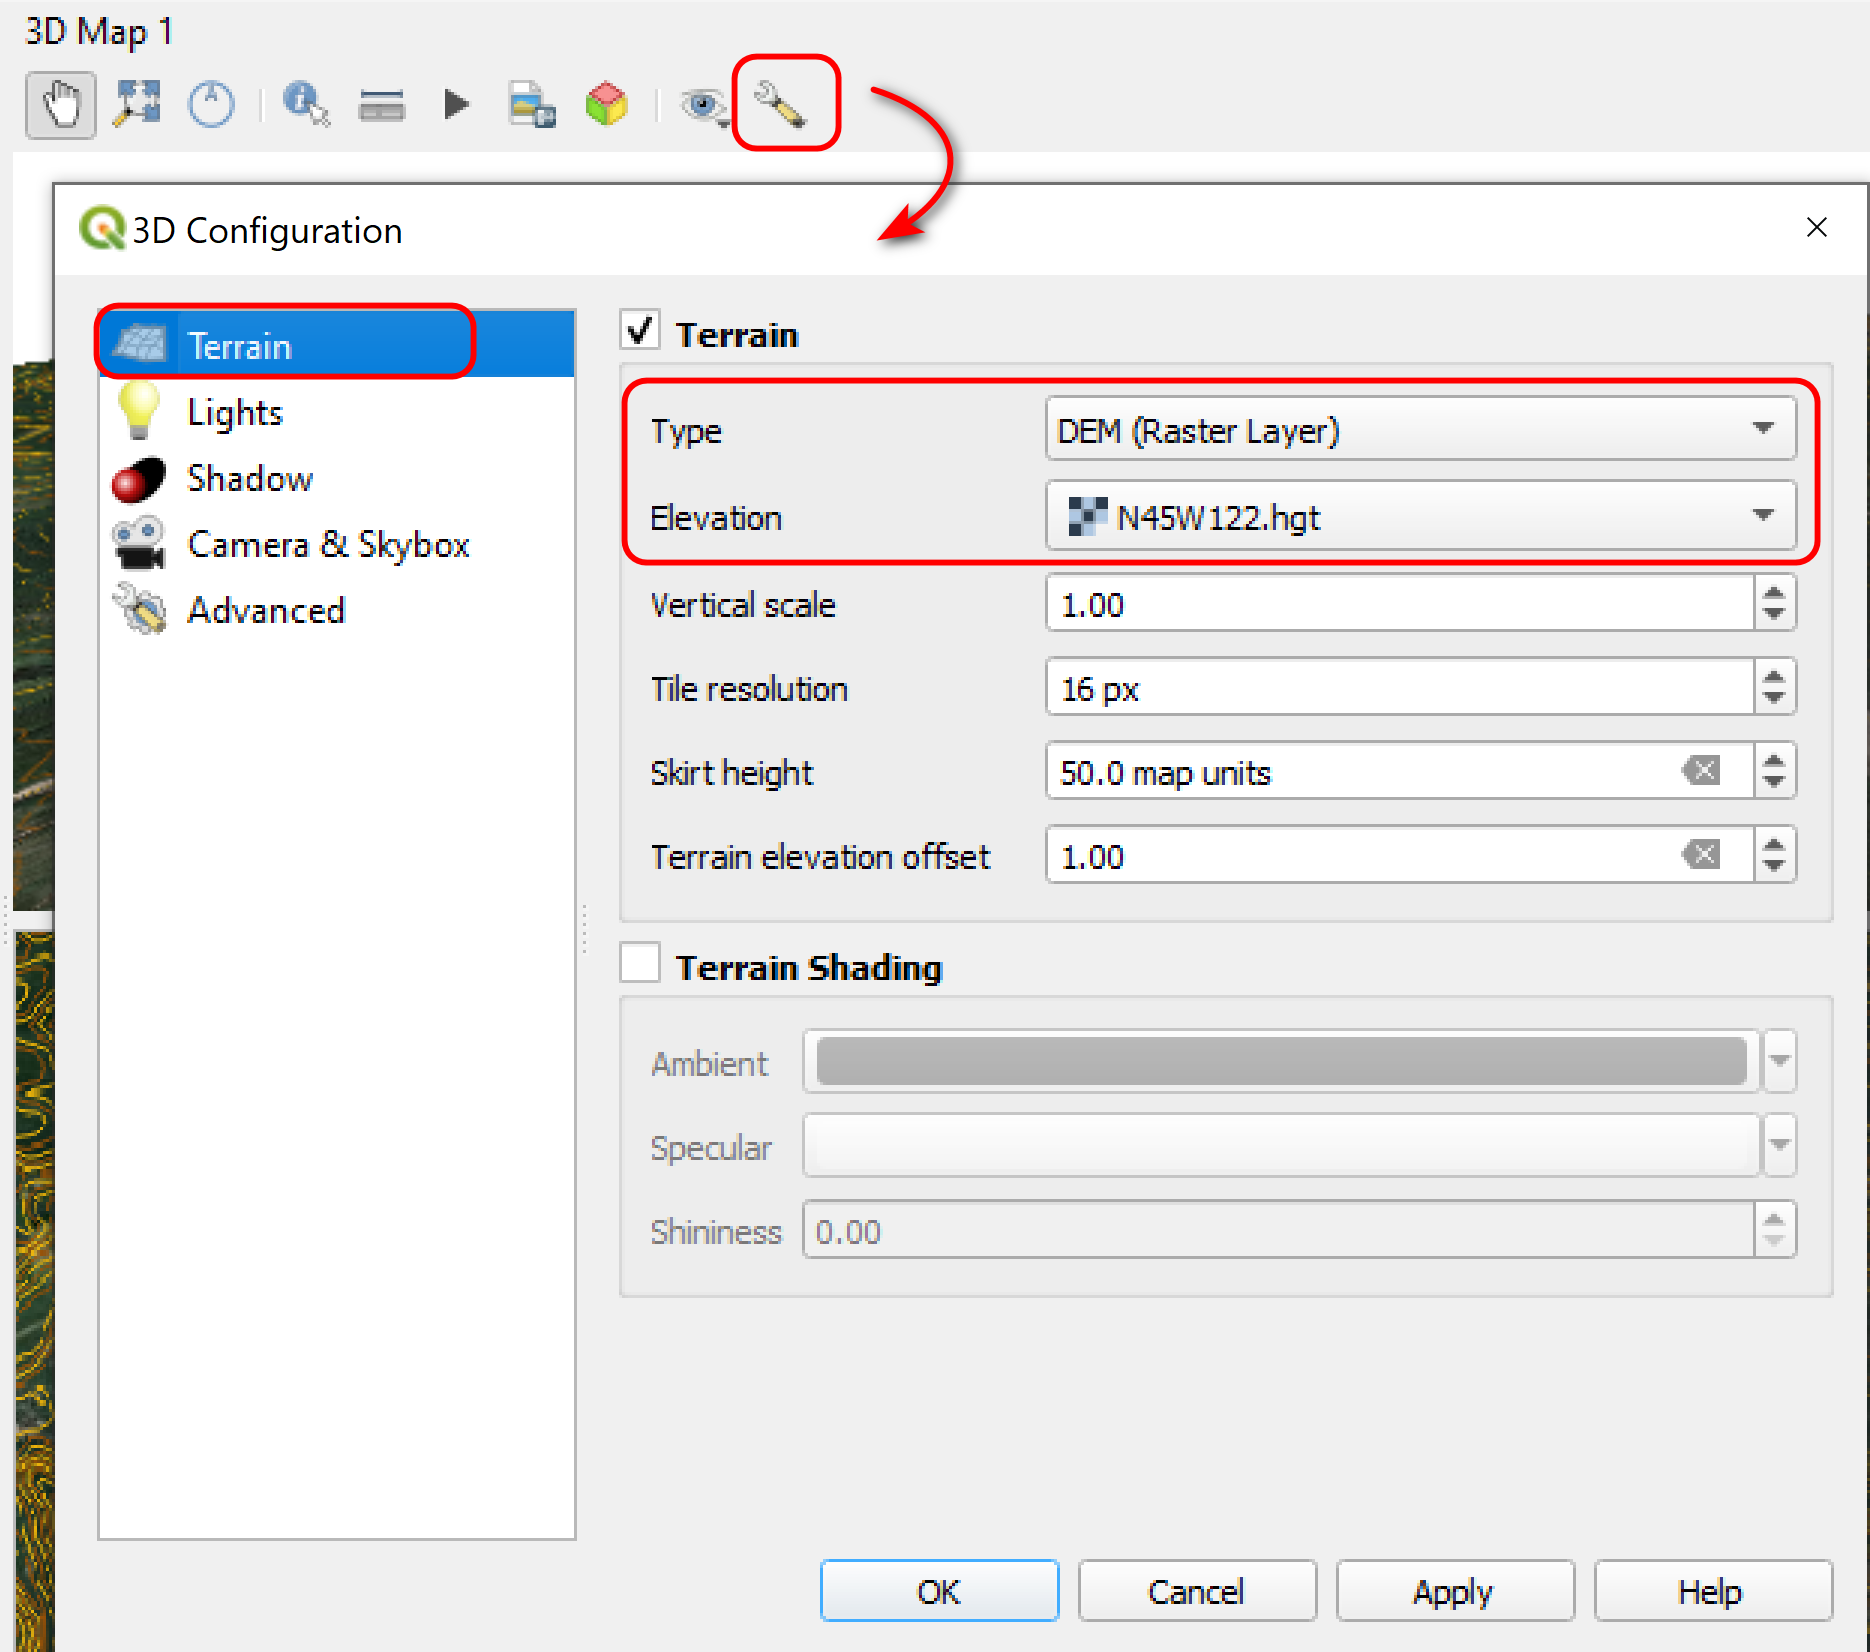Uncheck the Terrain checkbox

[x=639, y=330]
